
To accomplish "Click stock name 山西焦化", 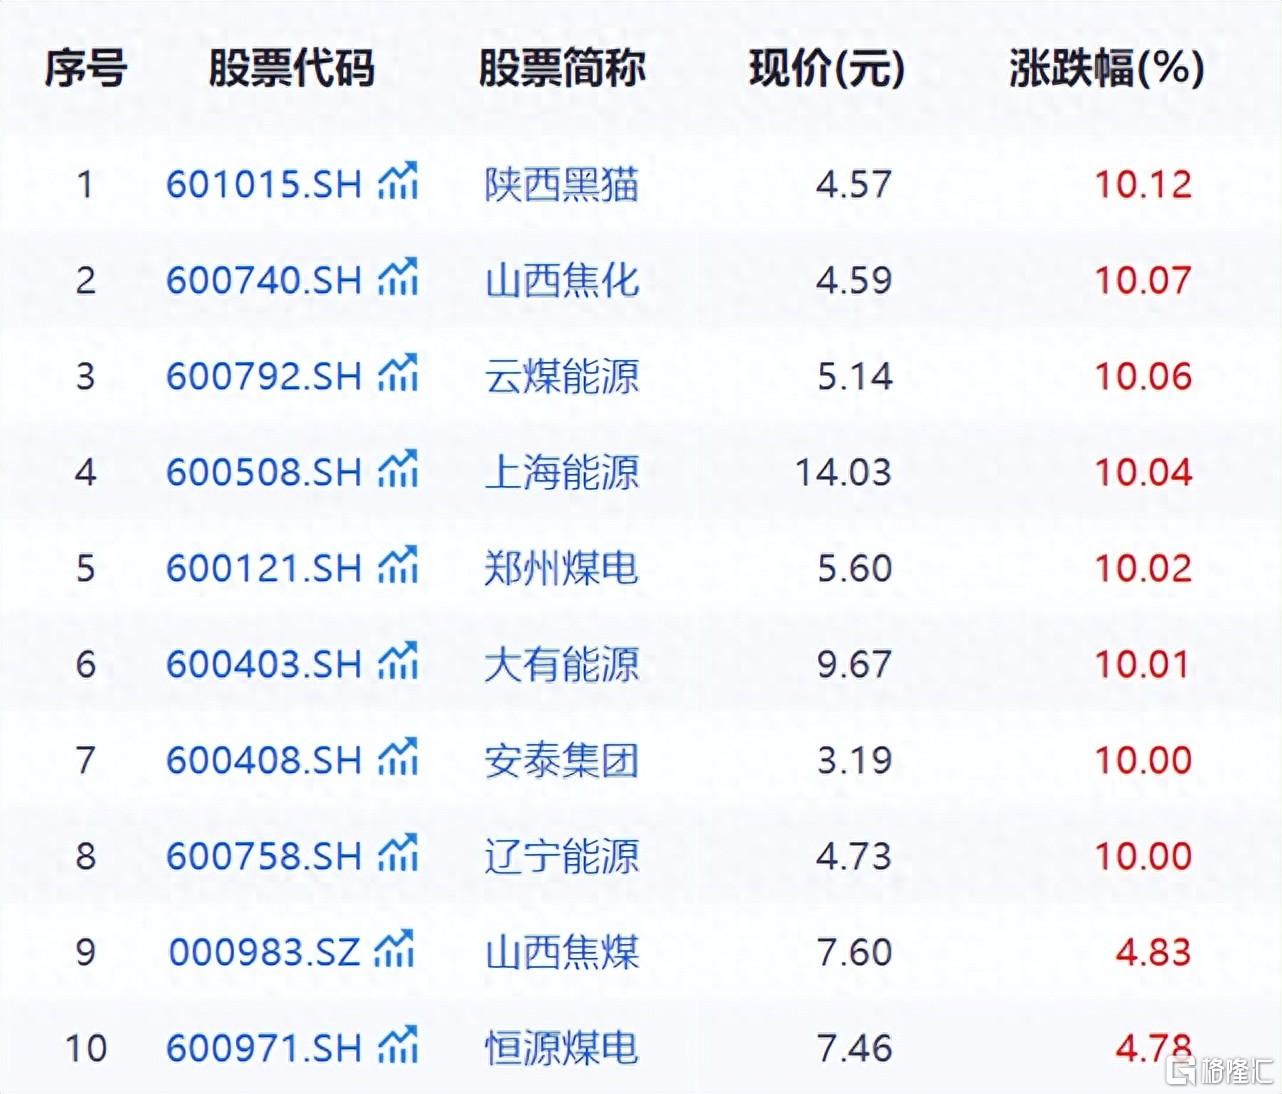I will click(x=561, y=281).
